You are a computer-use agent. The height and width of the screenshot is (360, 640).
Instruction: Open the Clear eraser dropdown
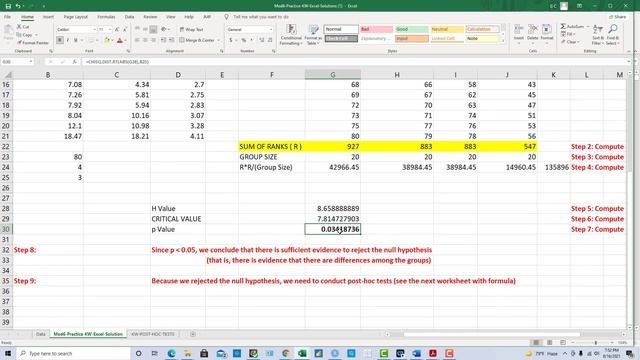[x=570, y=42]
